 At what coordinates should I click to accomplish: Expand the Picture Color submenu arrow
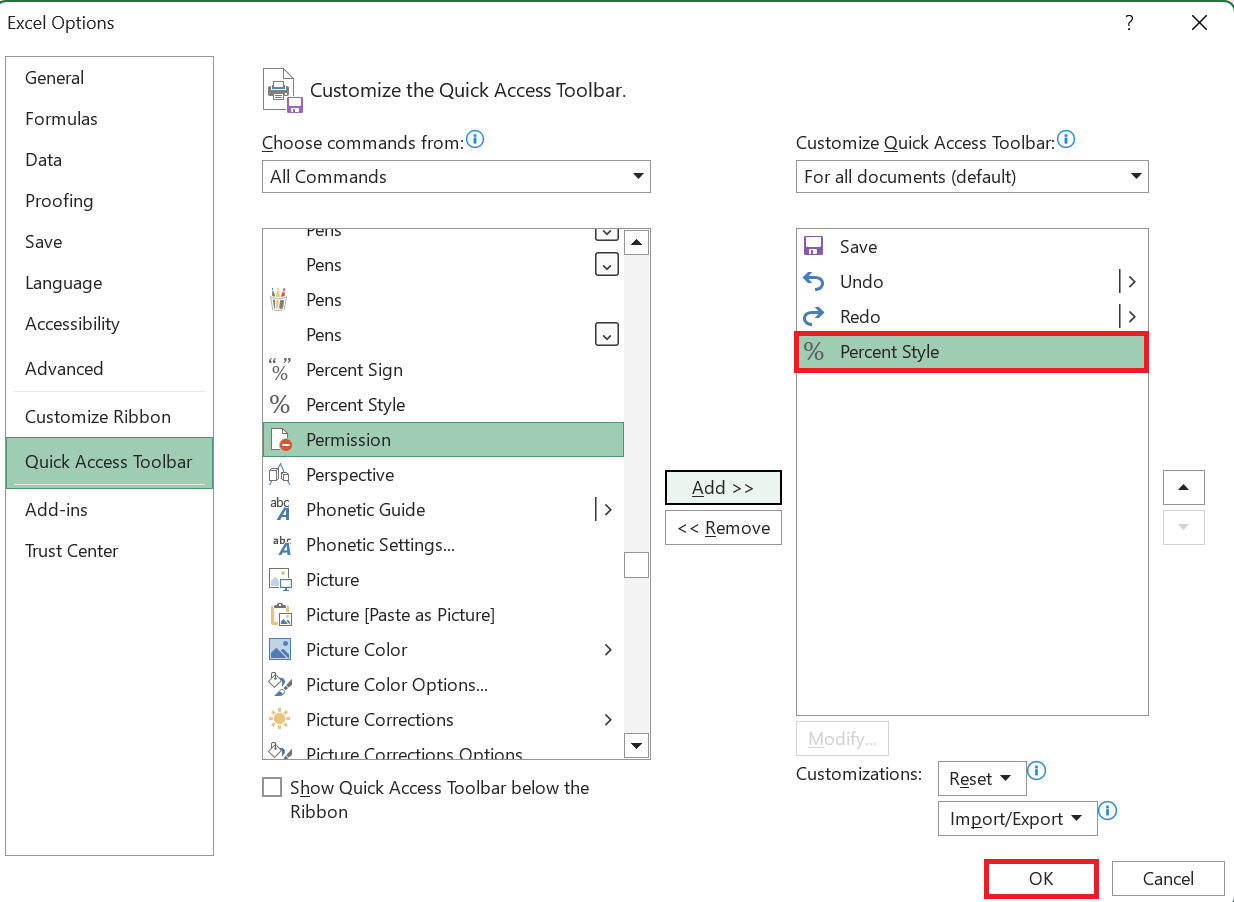[x=608, y=650]
